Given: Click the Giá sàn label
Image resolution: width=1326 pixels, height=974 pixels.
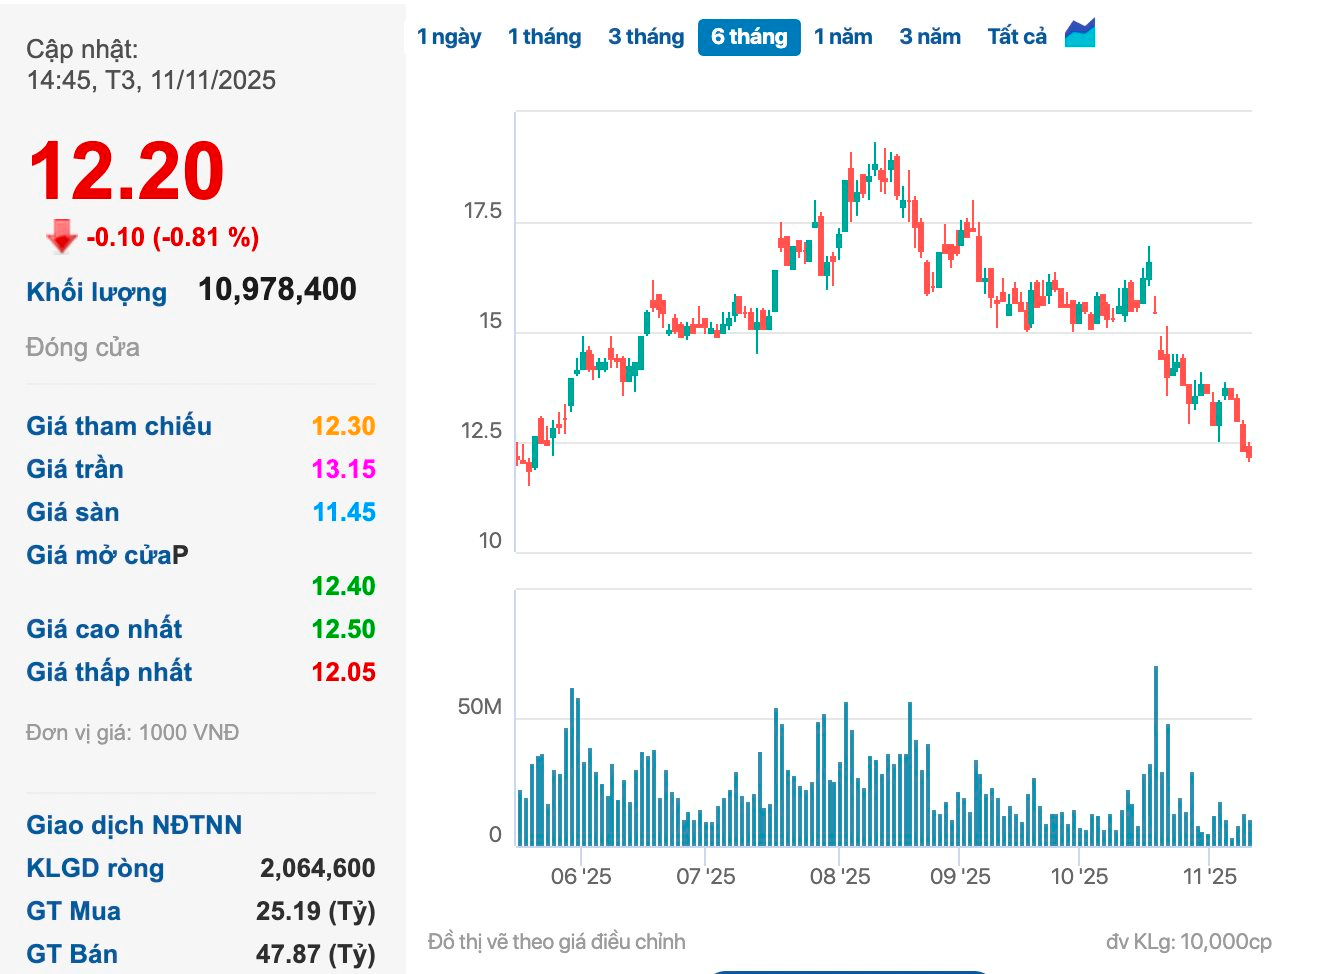Looking at the screenshot, I should click(x=73, y=512).
